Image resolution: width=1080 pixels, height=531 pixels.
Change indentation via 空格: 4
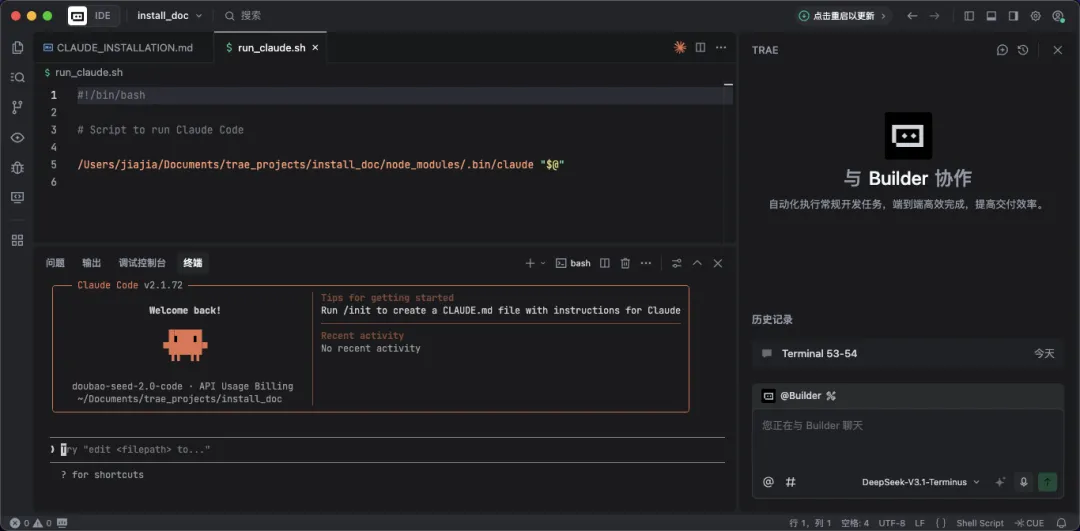click(x=855, y=523)
